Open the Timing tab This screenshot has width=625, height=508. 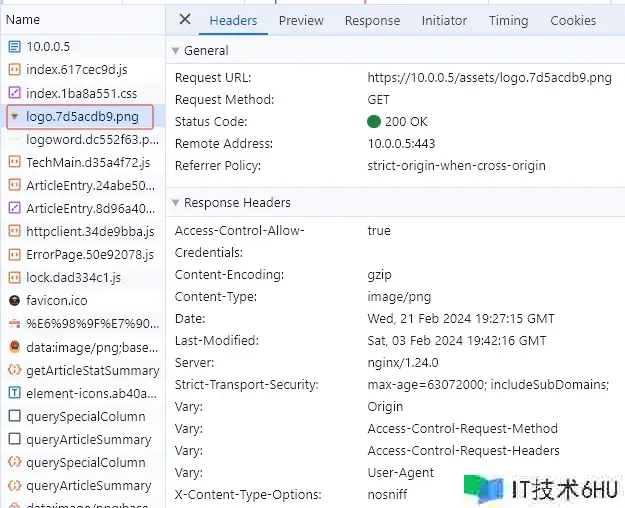click(x=508, y=20)
